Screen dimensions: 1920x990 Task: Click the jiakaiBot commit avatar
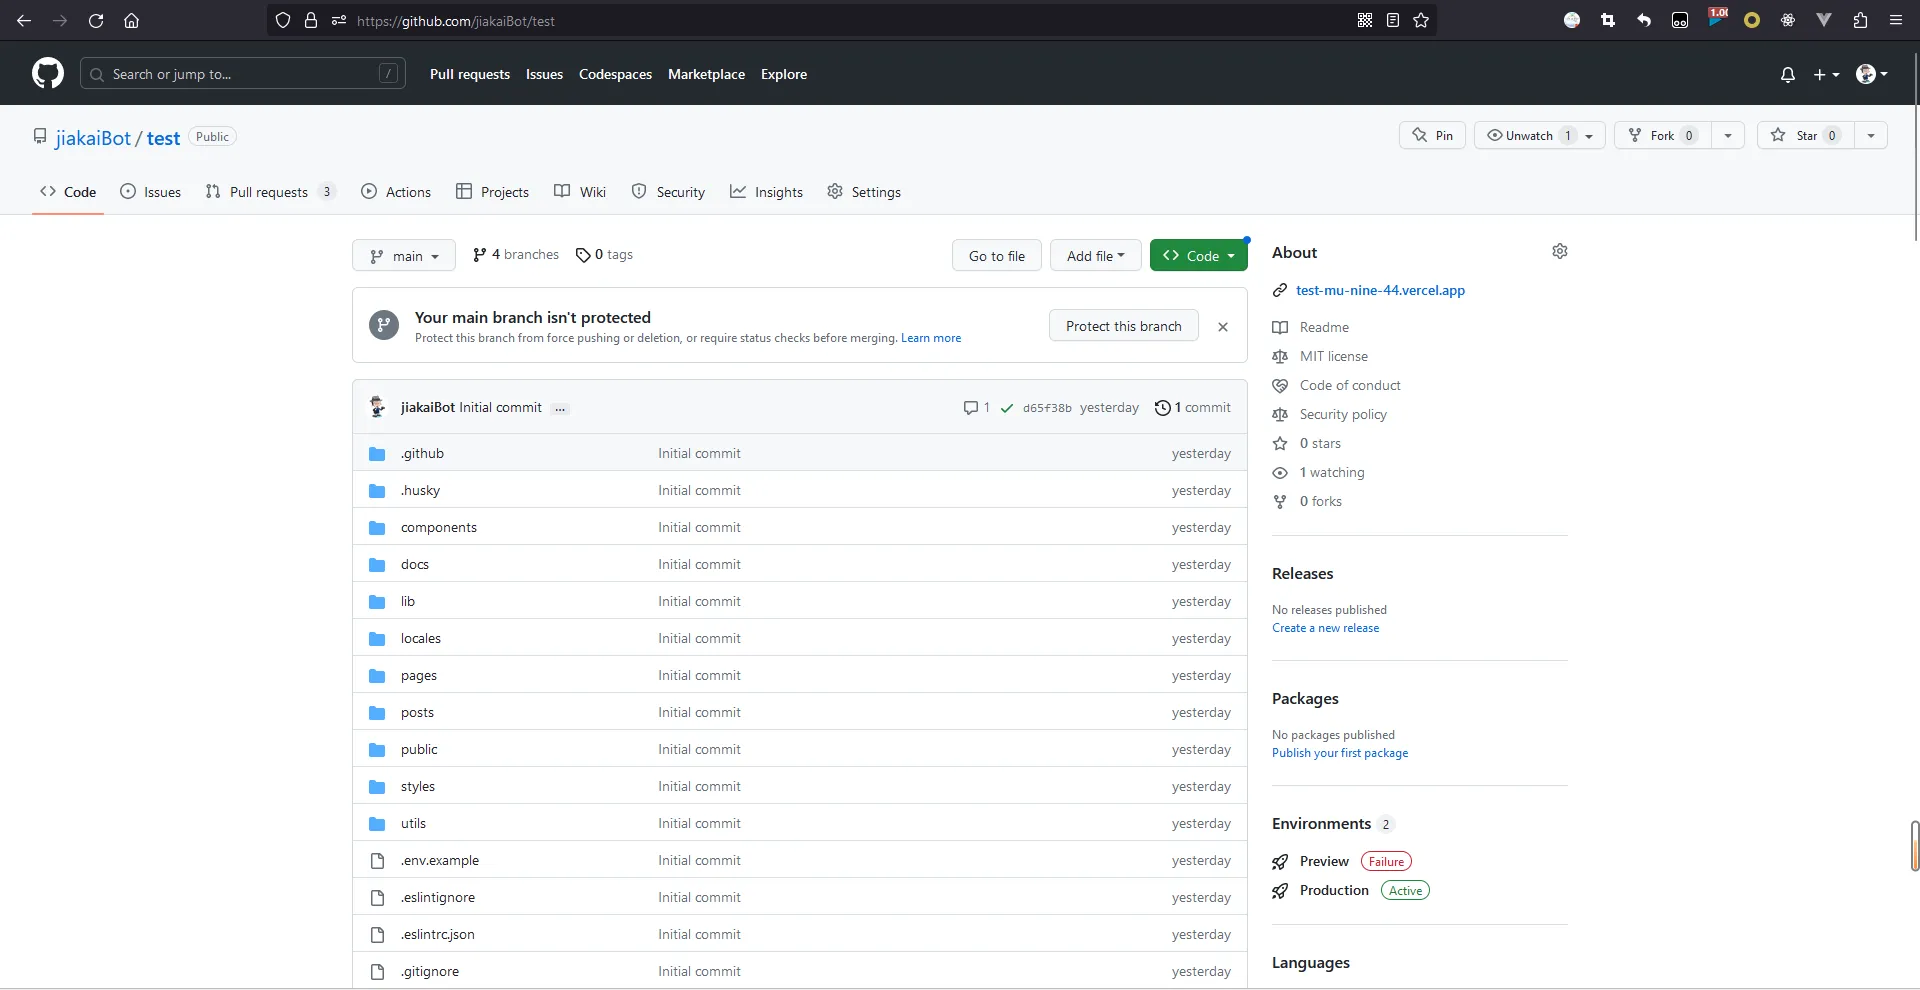[377, 407]
